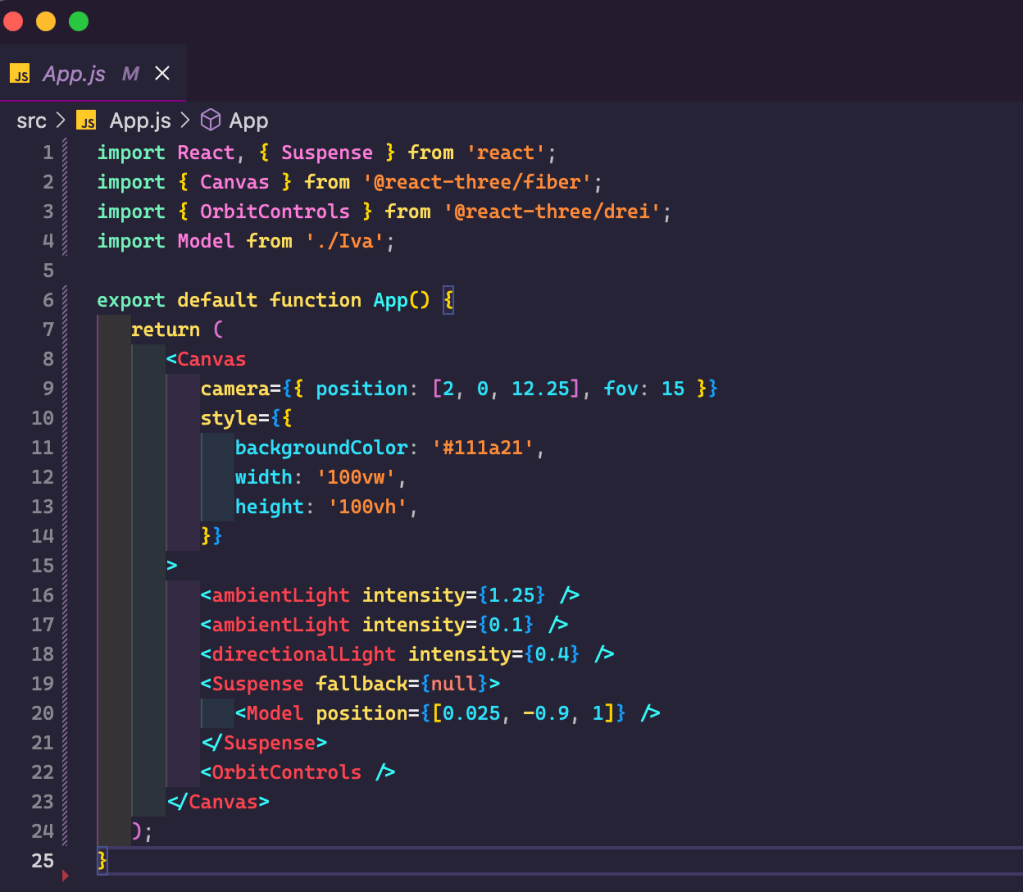Click the modified 'M' indicator on the tab
This screenshot has height=892, width=1023.
[x=130, y=74]
